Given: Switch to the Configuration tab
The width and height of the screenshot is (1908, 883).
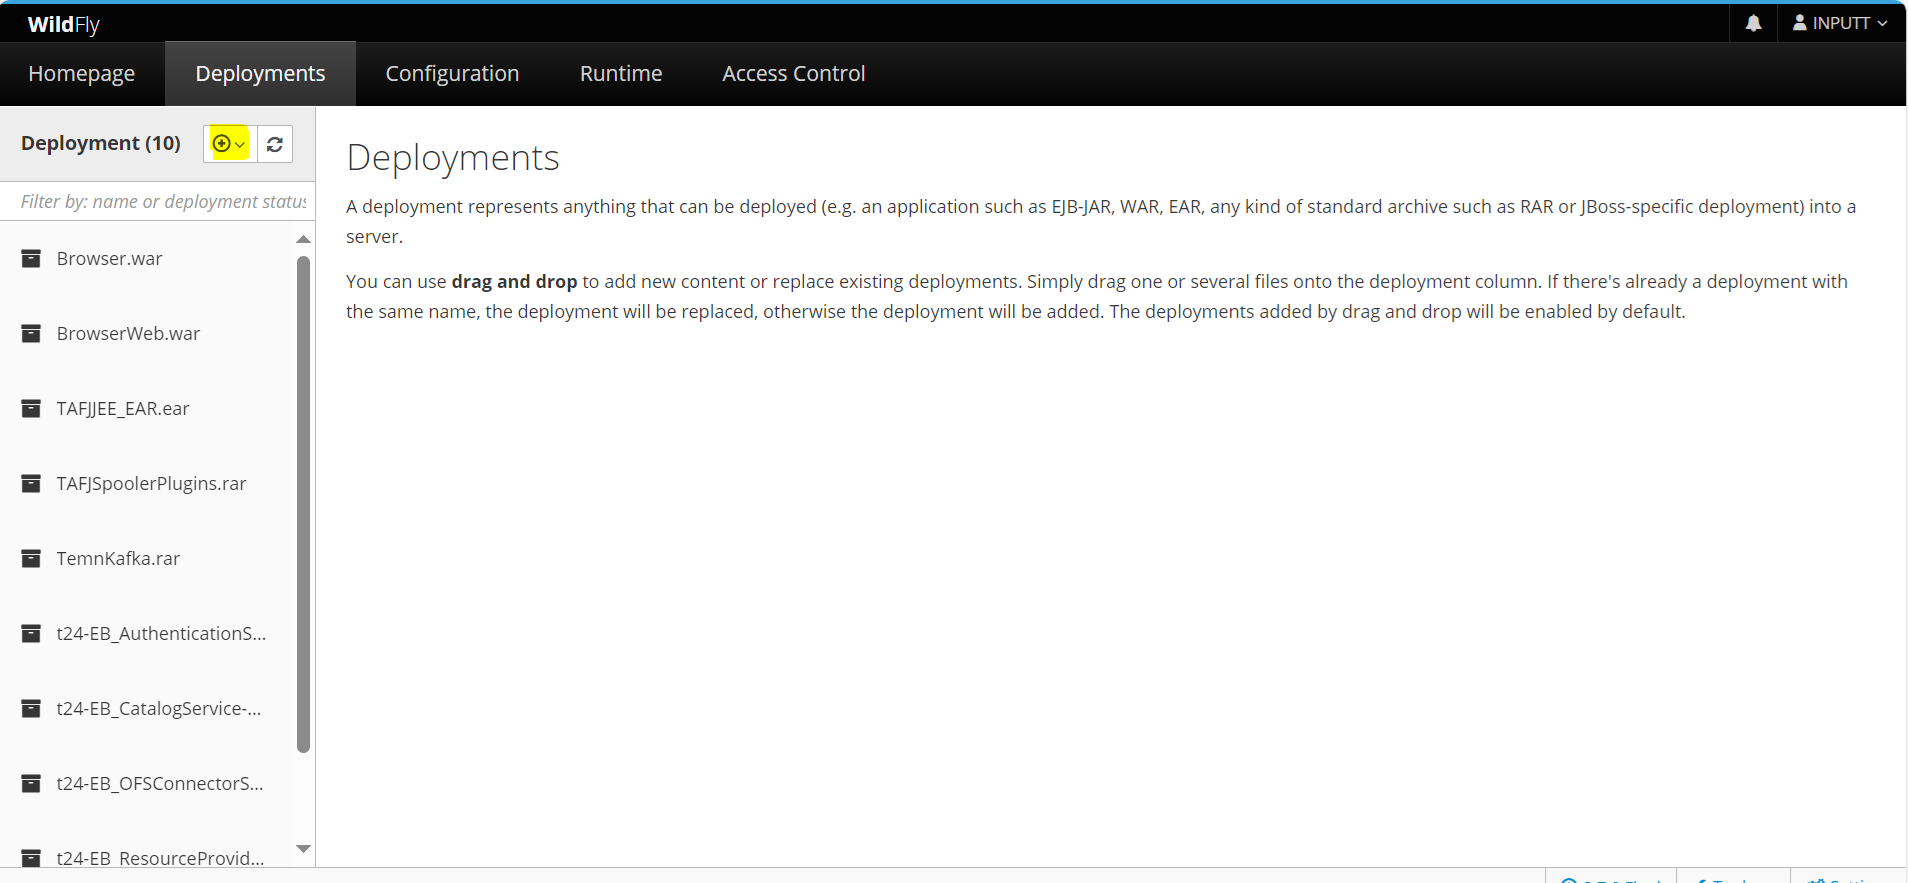Looking at the screenshot, I should click(x=452, y=74).
